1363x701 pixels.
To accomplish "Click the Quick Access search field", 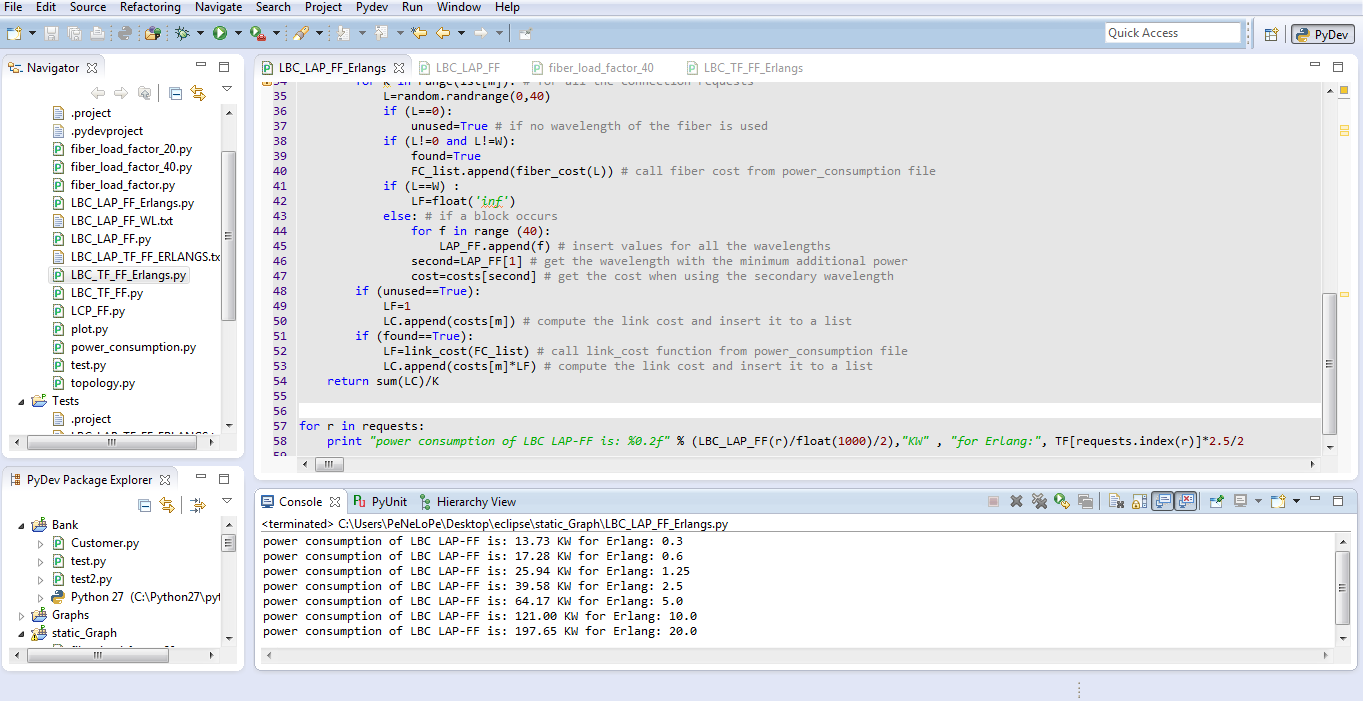I will click(1172, 33).
